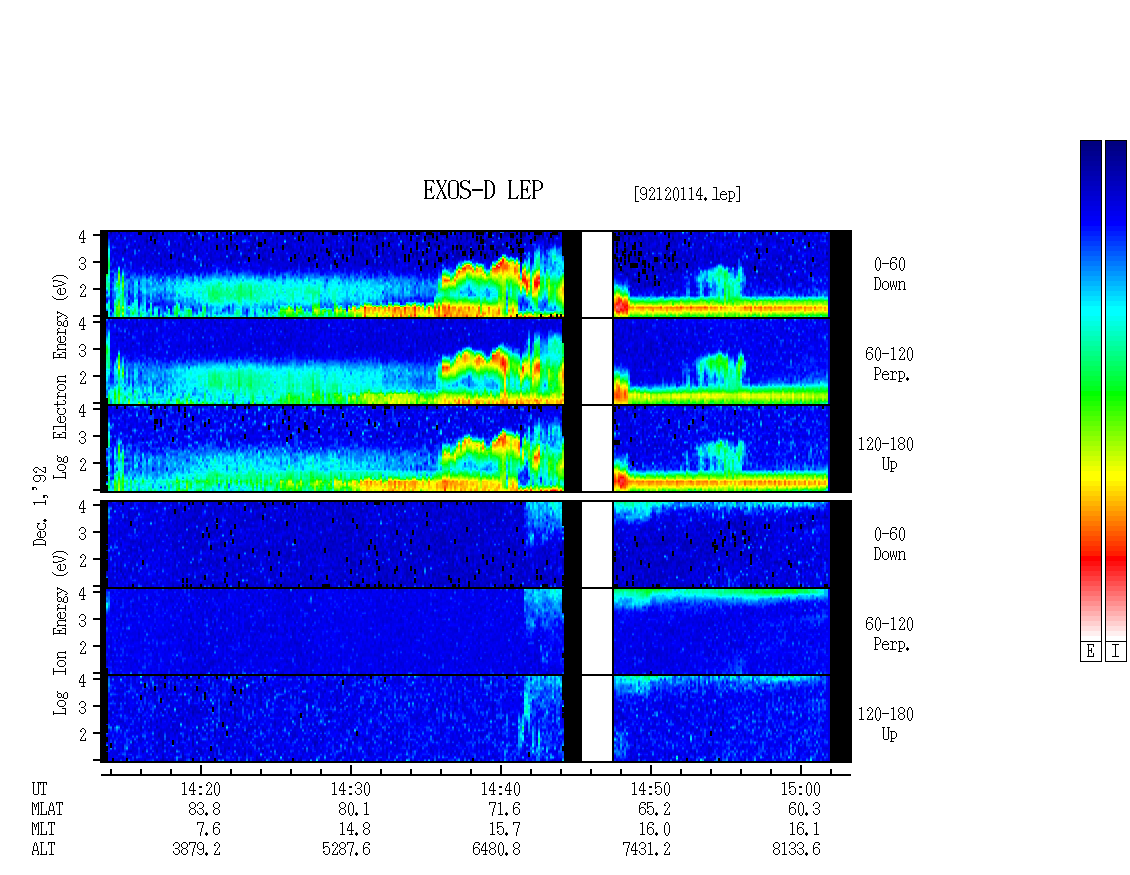Click the MLAT value 65.2
The image size is (1130, 875).
point(654,809)
